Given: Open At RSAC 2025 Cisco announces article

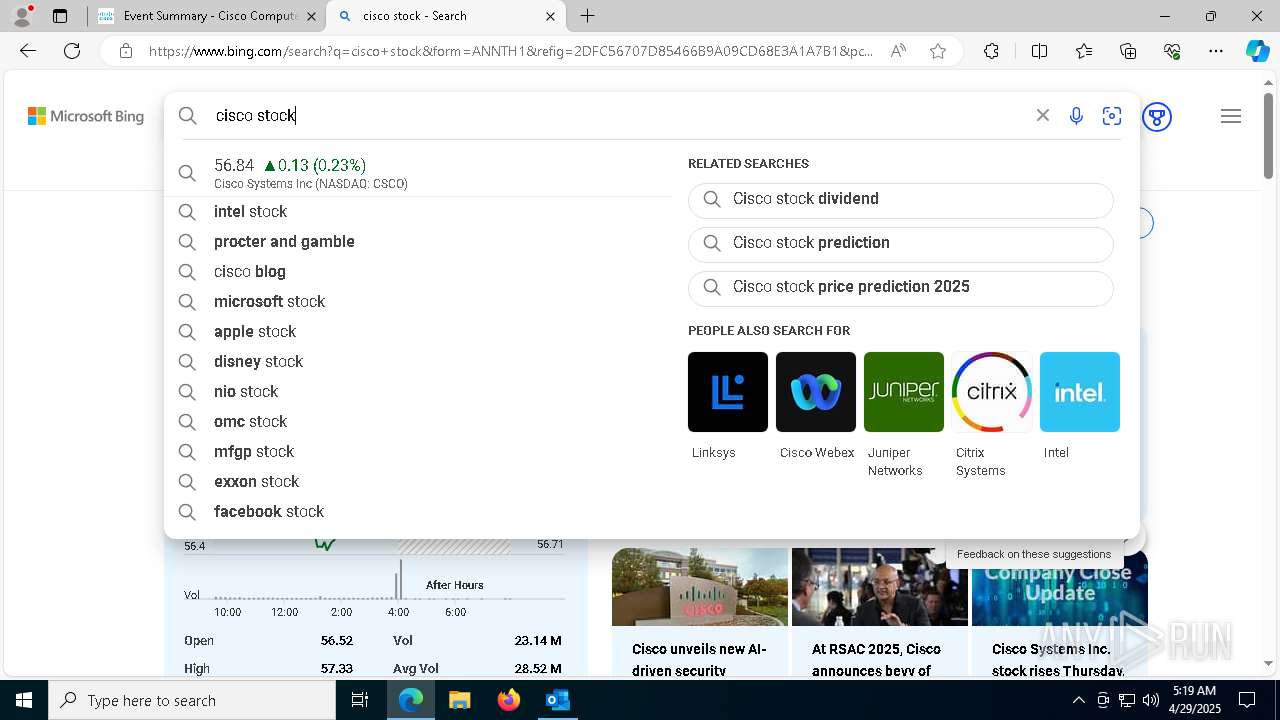Looking at the screenshot, I should tap(880, 613).
